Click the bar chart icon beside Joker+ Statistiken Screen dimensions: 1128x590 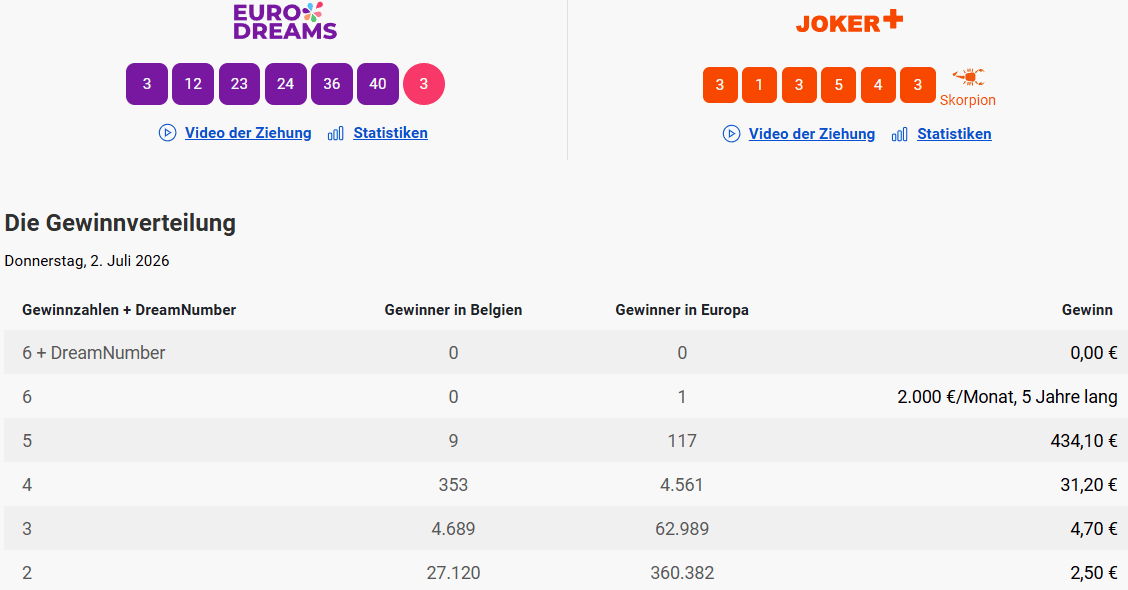click(899, 134)
